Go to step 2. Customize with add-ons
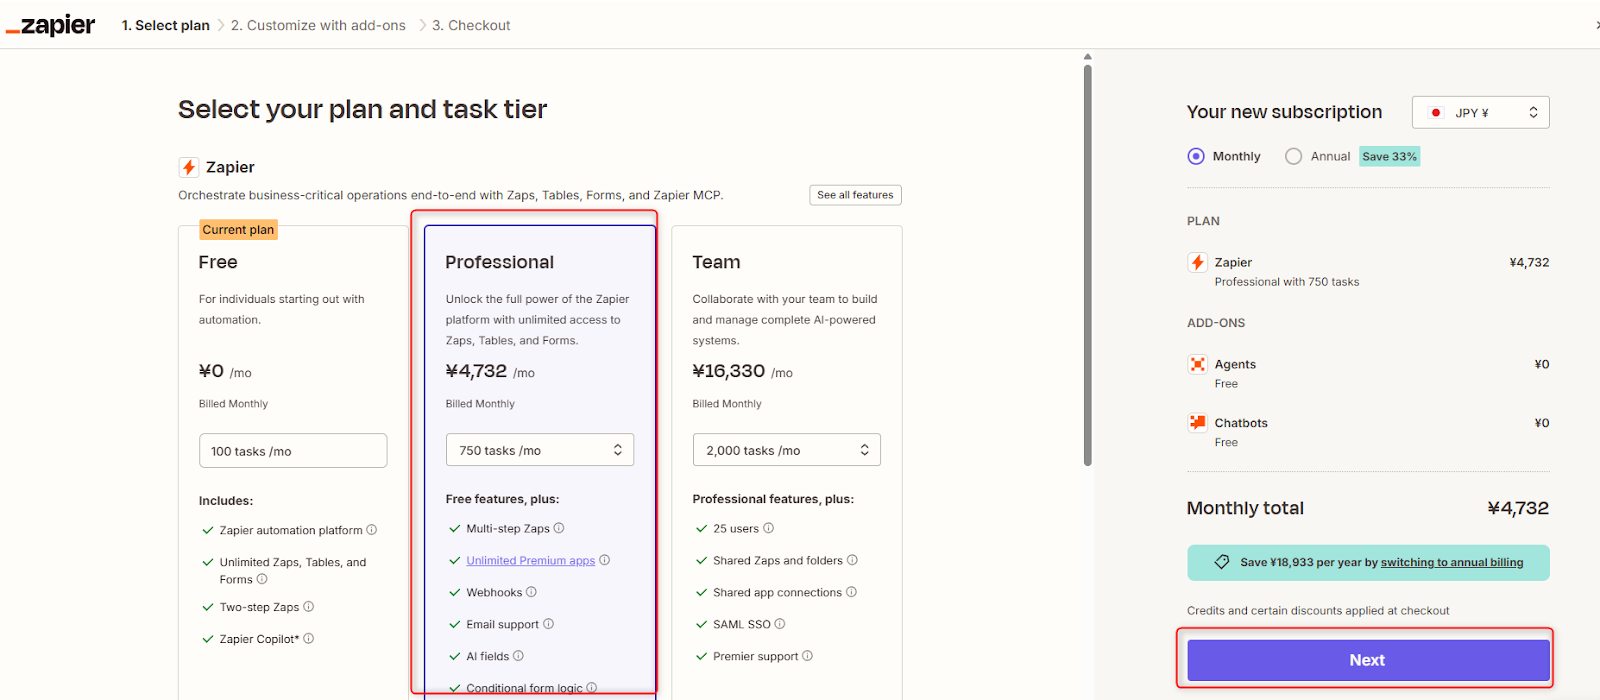The height and width of the screenshot is (700, 1600). (319, 25)
